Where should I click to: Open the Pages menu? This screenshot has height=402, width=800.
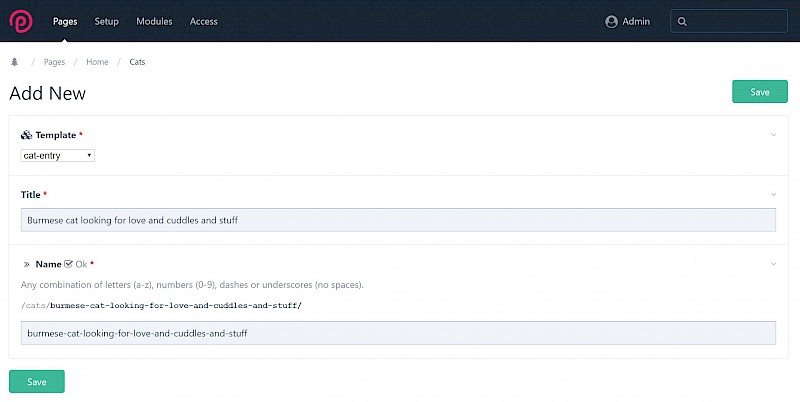point(65,21)
